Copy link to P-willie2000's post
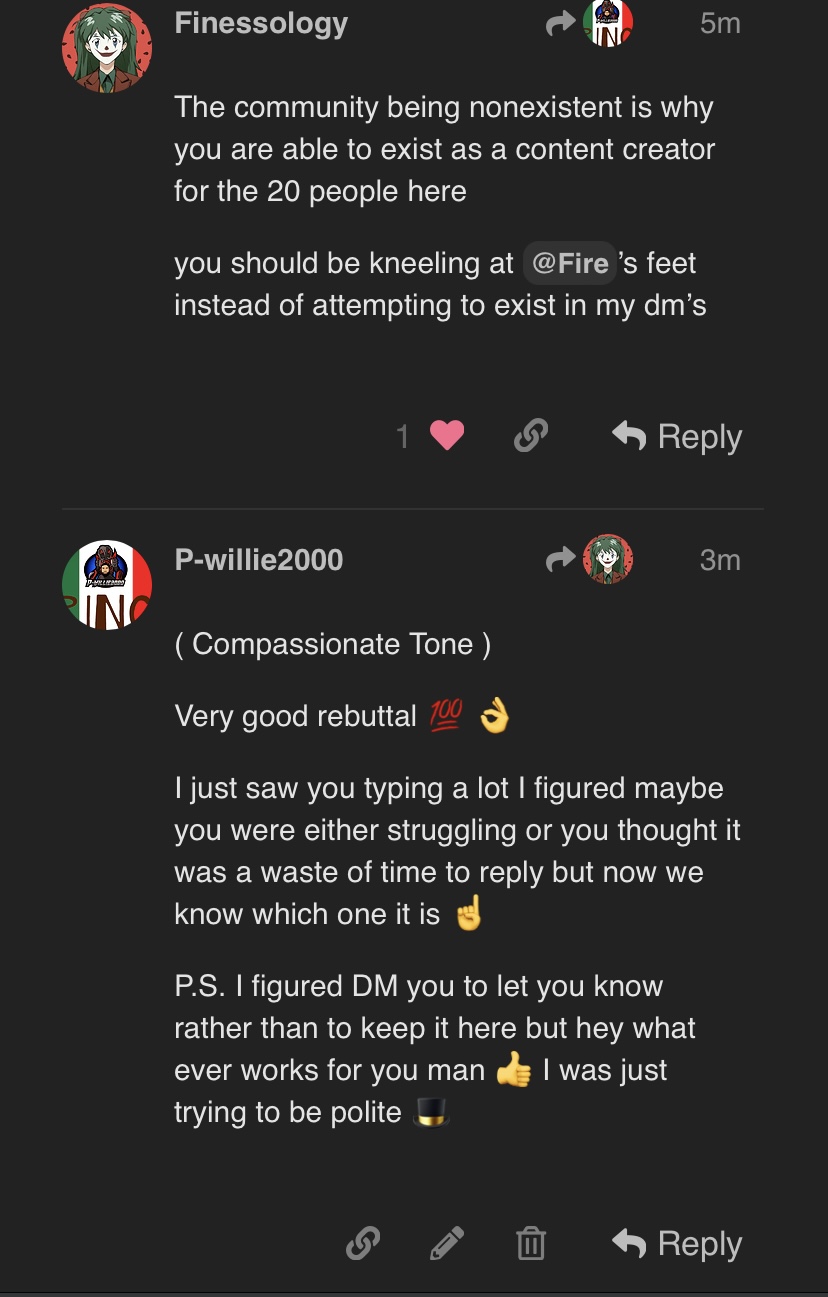 pos(362,1244)
